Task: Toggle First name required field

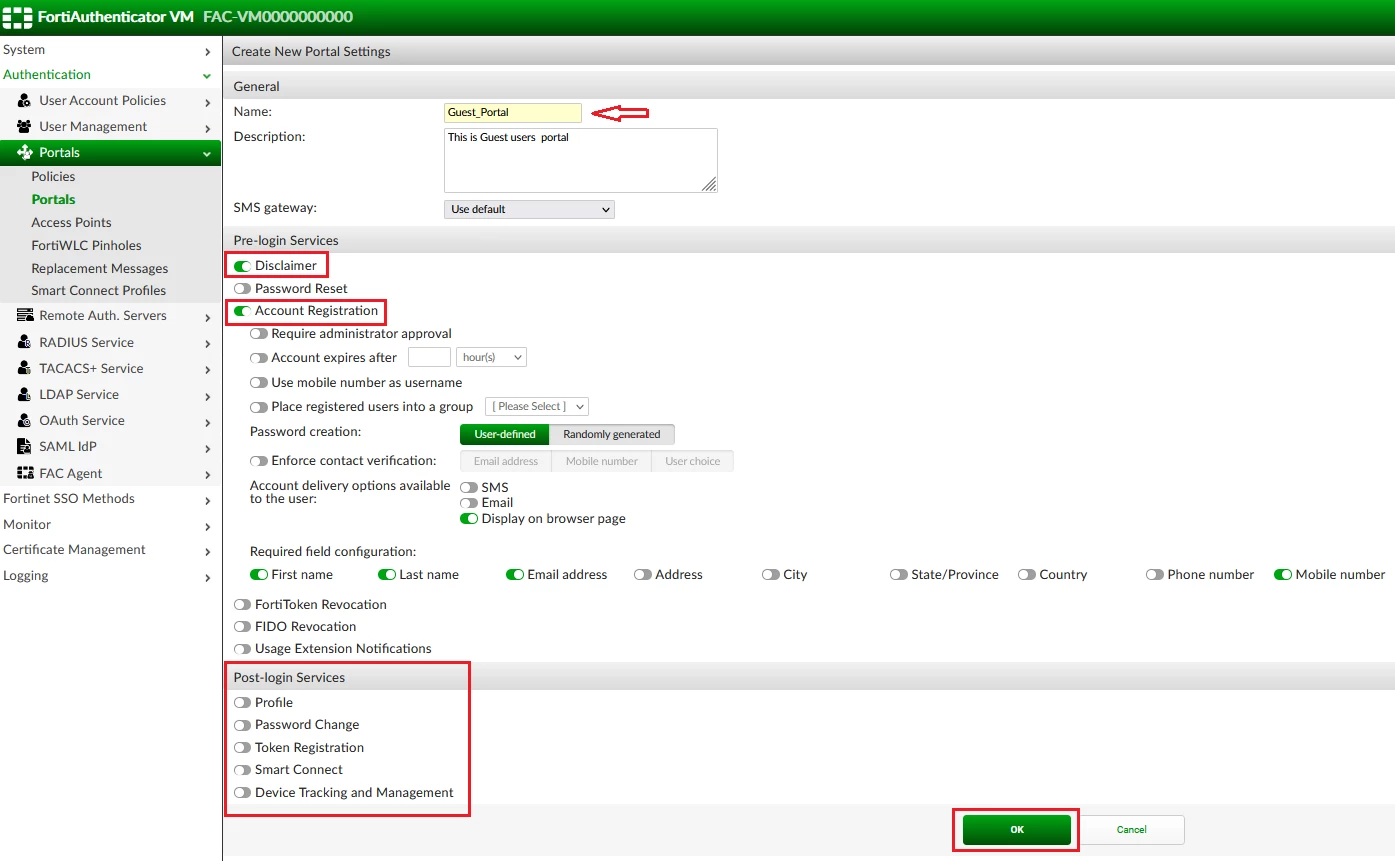Action: 258,575
